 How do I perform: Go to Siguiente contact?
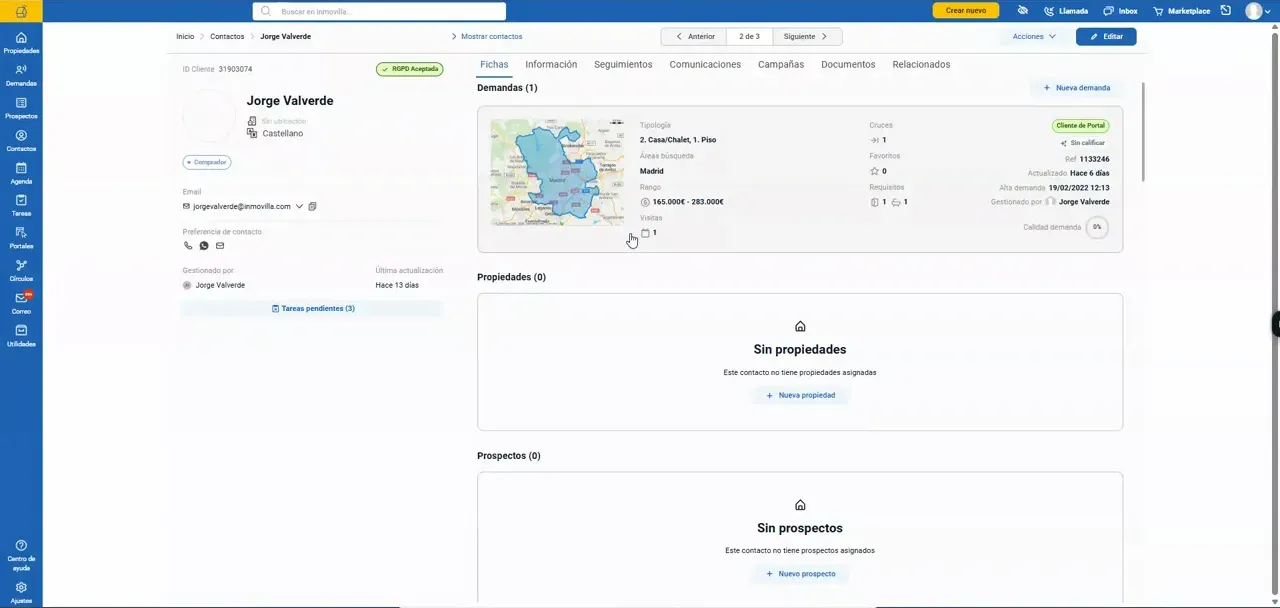click(807, 36)
